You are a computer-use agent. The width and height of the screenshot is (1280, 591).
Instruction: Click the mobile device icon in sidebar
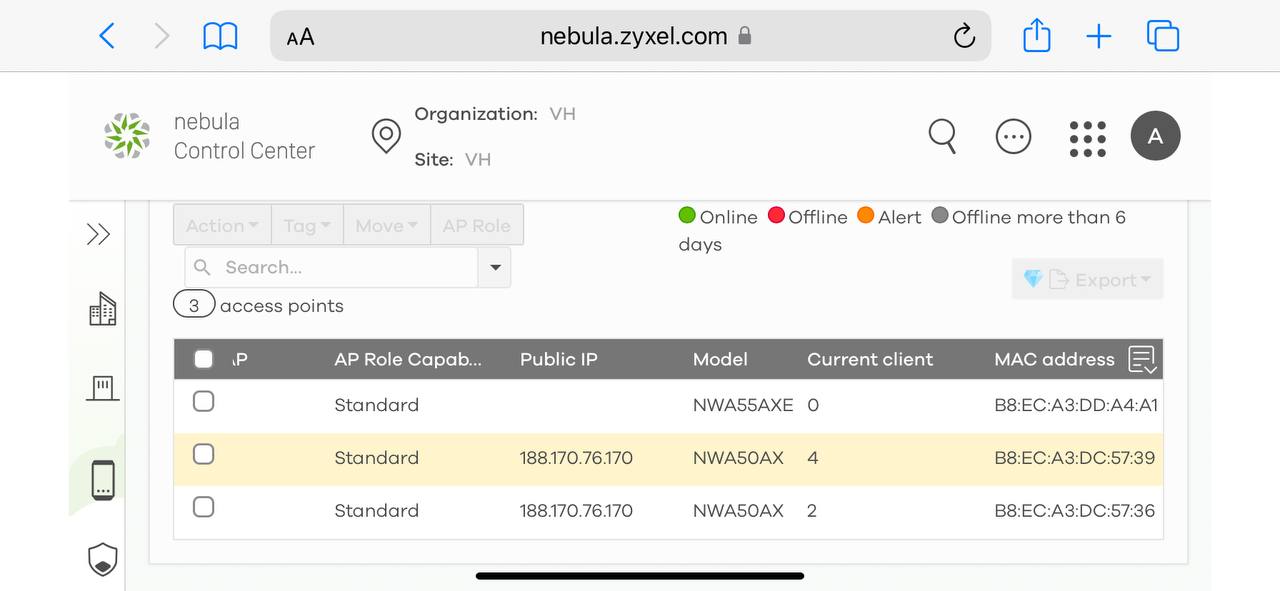coord(103,480)
